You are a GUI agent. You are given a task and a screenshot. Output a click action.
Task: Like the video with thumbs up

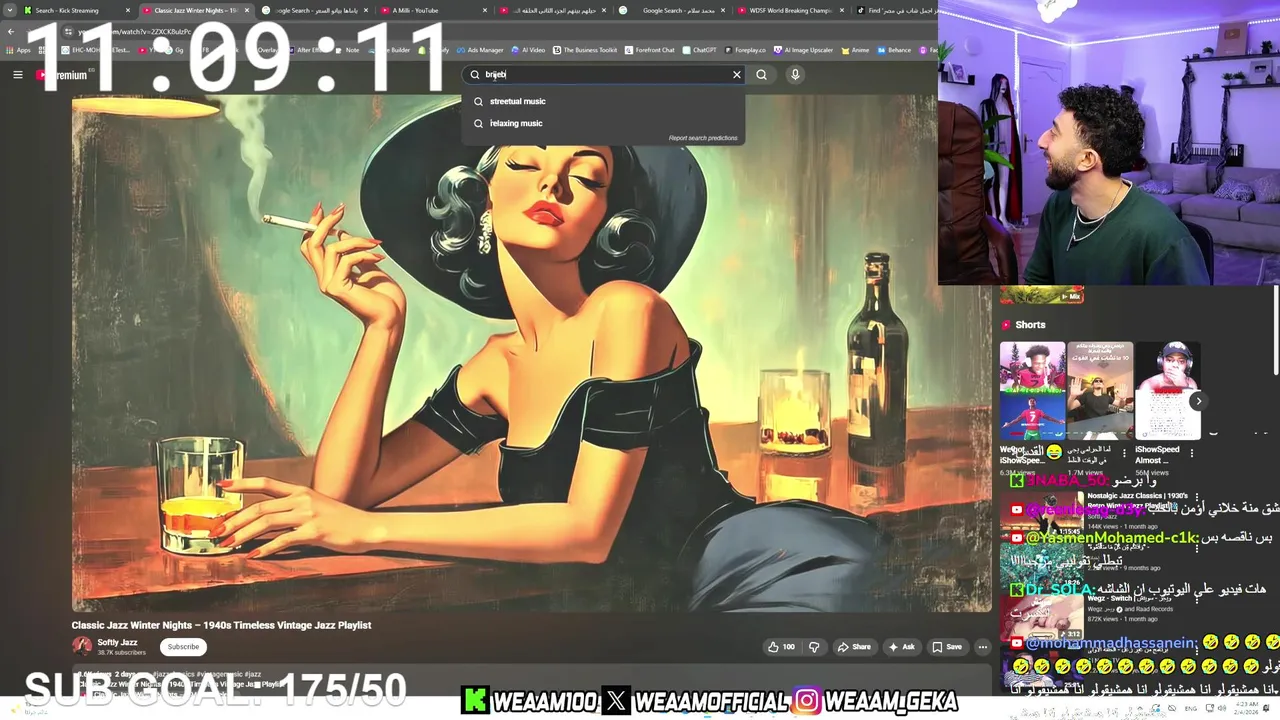[x=781, y=647]
